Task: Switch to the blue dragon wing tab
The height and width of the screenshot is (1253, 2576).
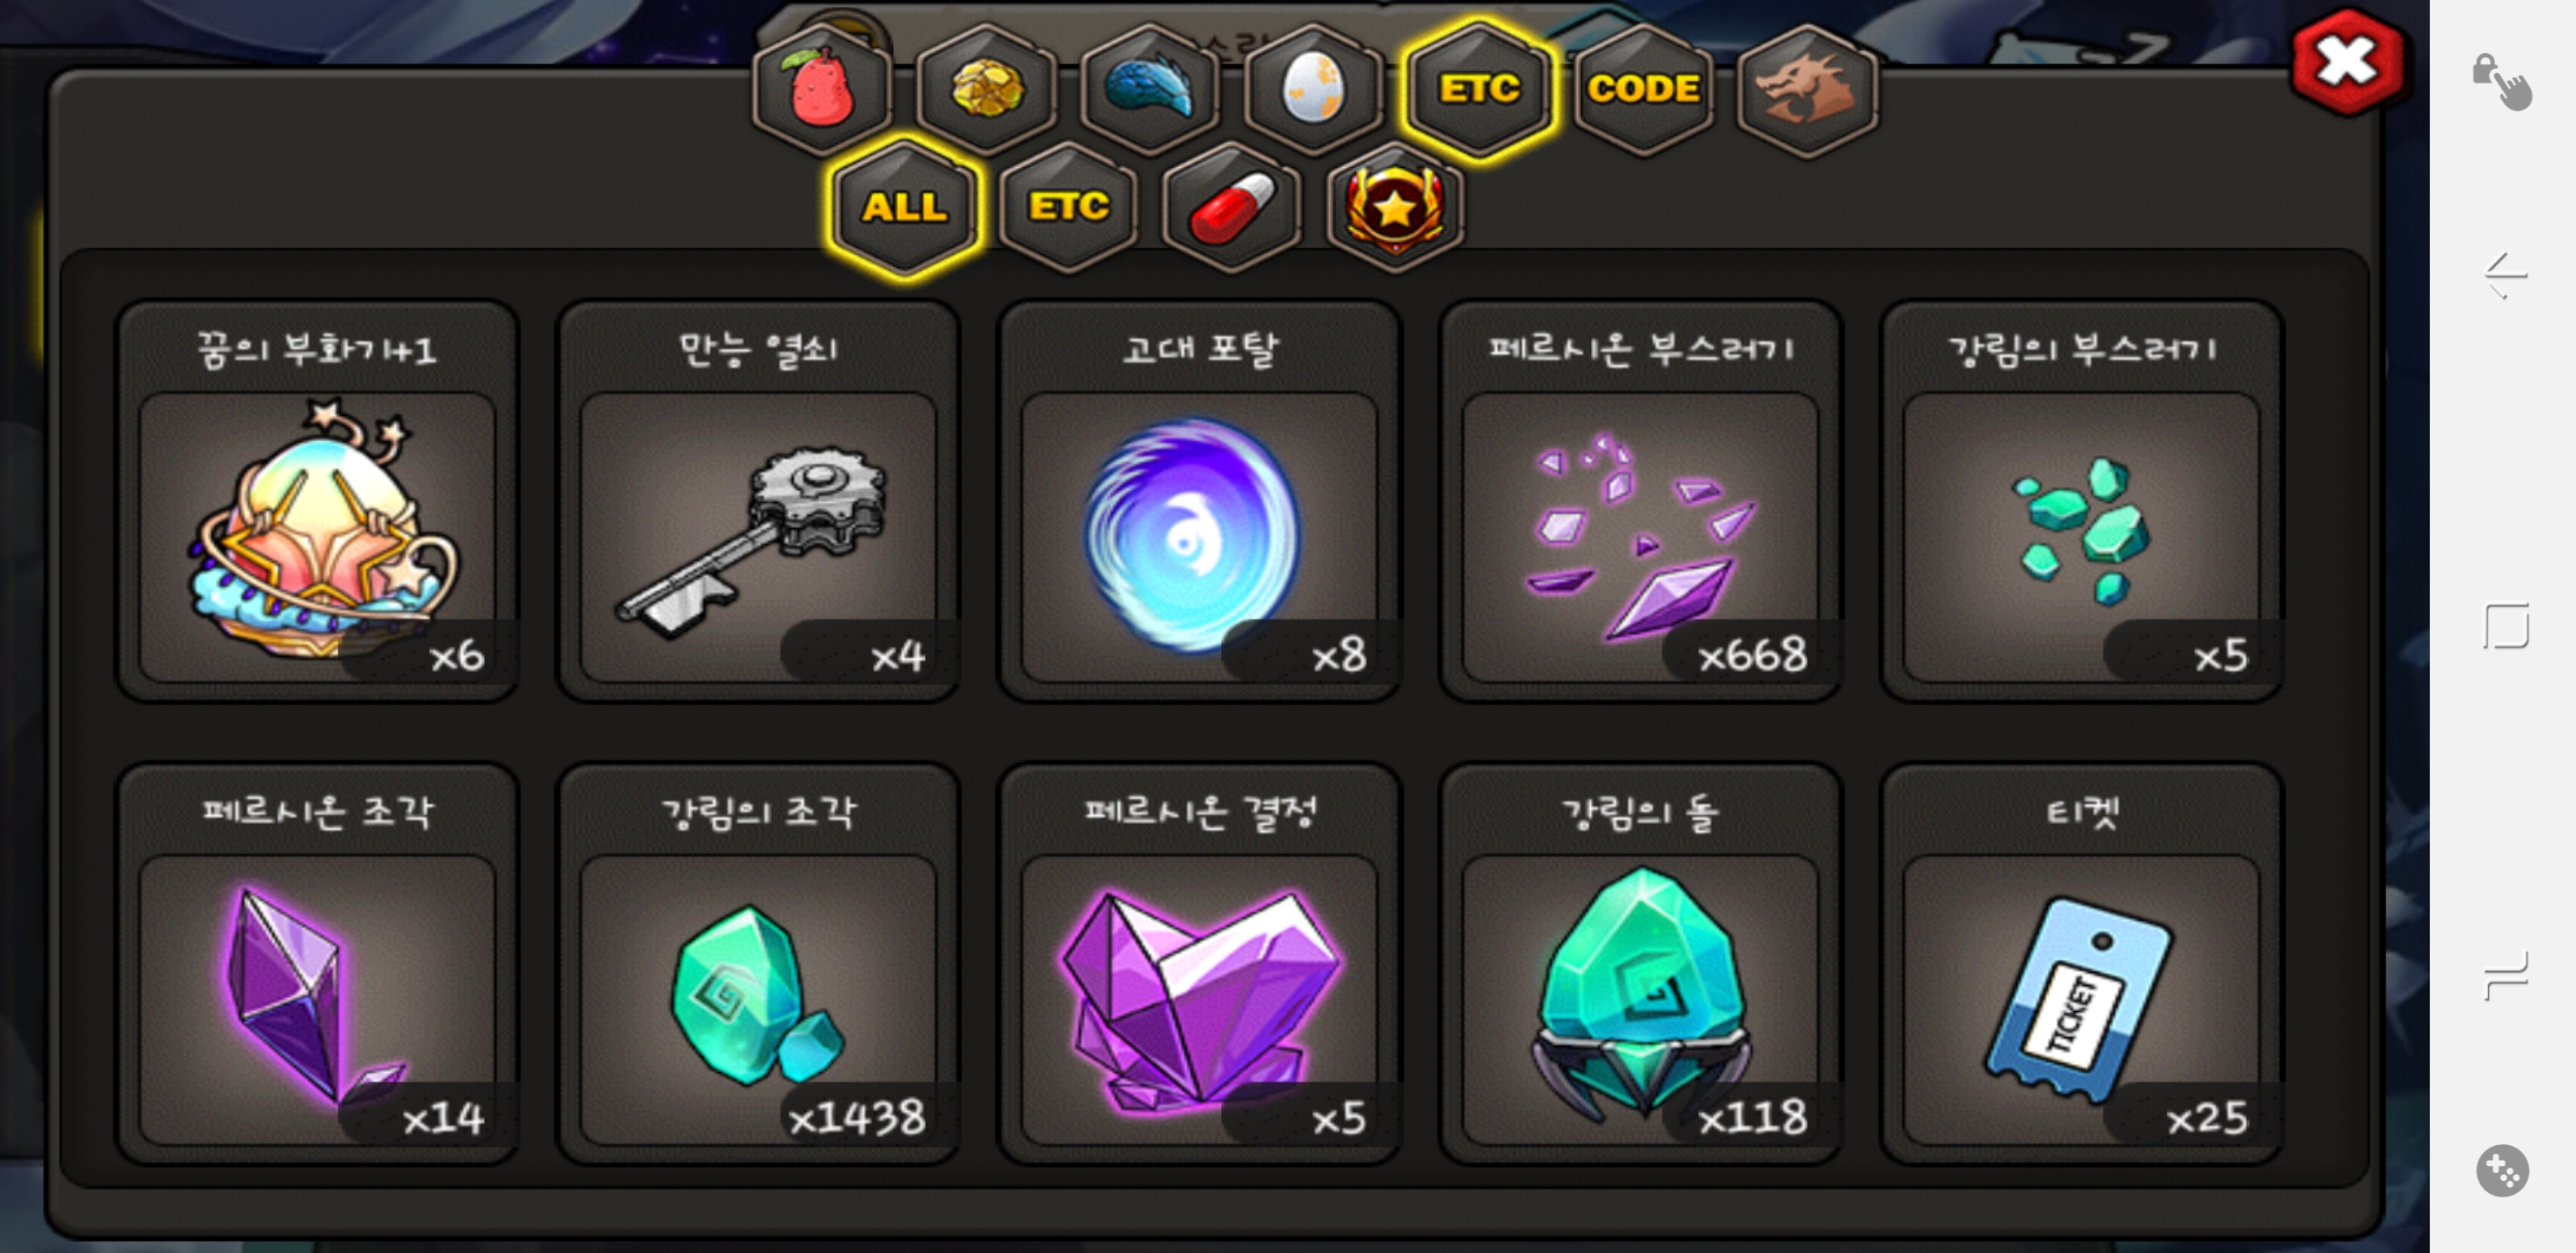Action: point(1150,90)
